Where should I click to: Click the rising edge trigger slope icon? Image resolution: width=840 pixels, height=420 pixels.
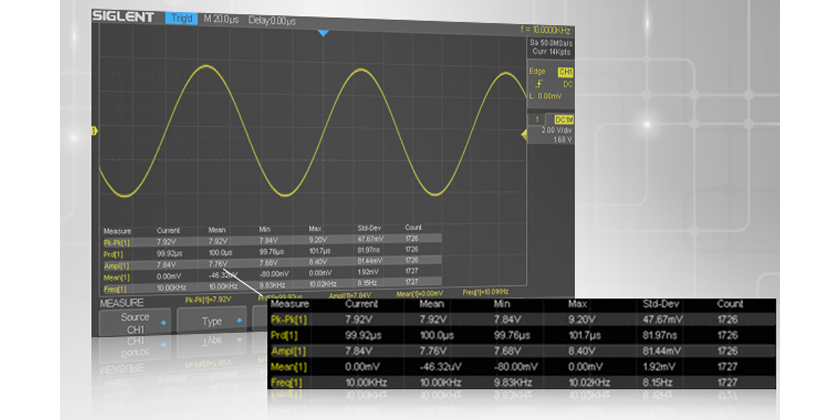click(540, 84)
